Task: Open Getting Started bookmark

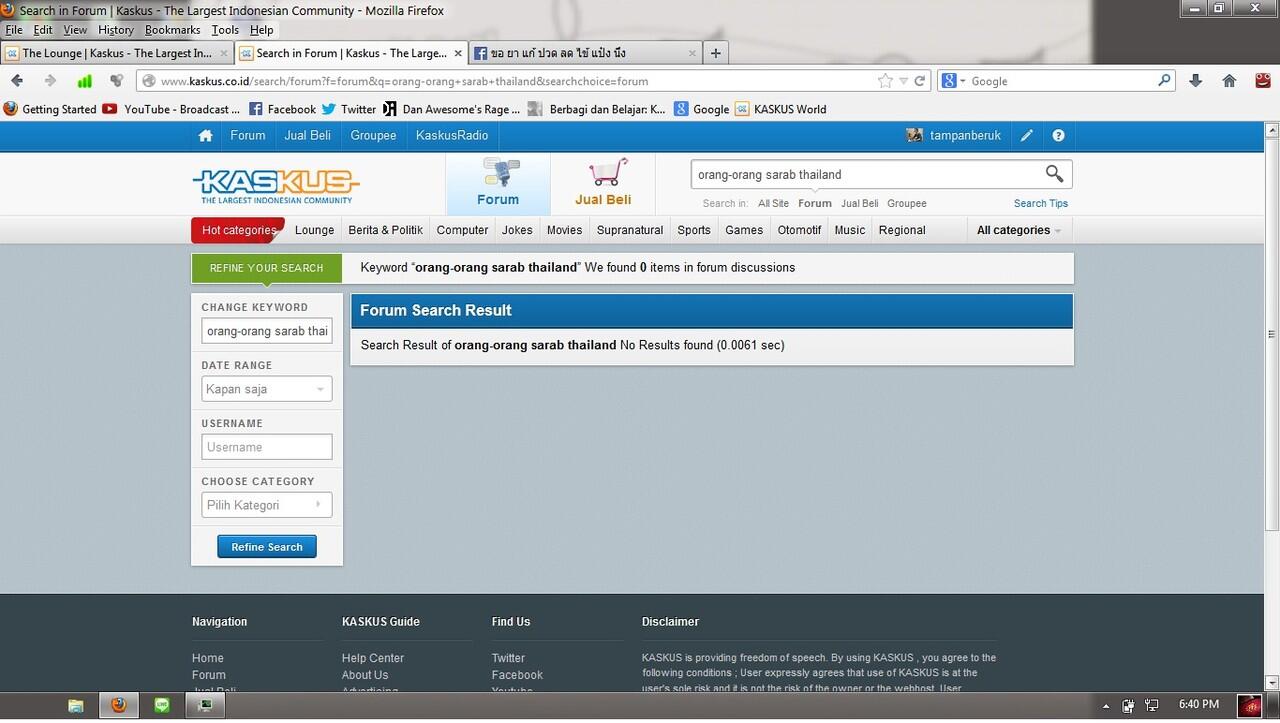Action: [x=50, y=109]
